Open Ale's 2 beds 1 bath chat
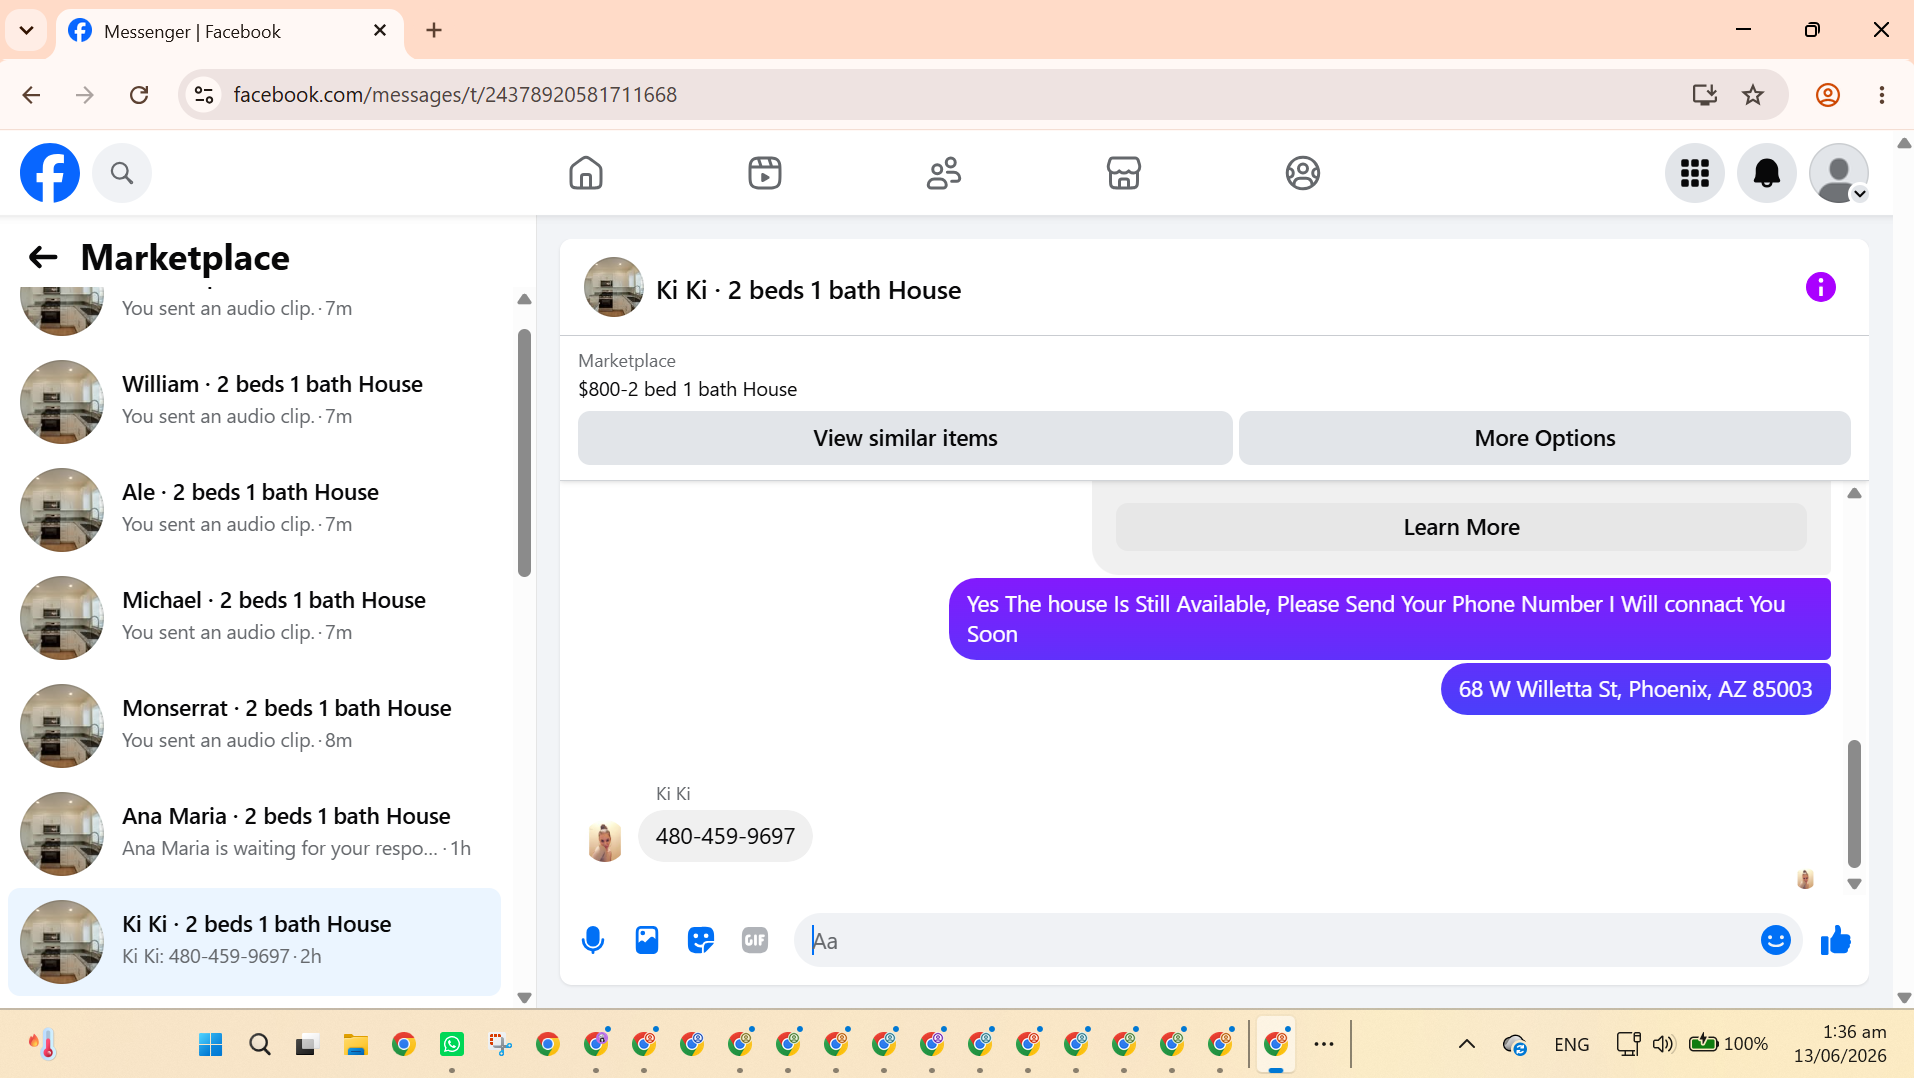Viewport: 1914px width, 1078px height. [254, 510]
